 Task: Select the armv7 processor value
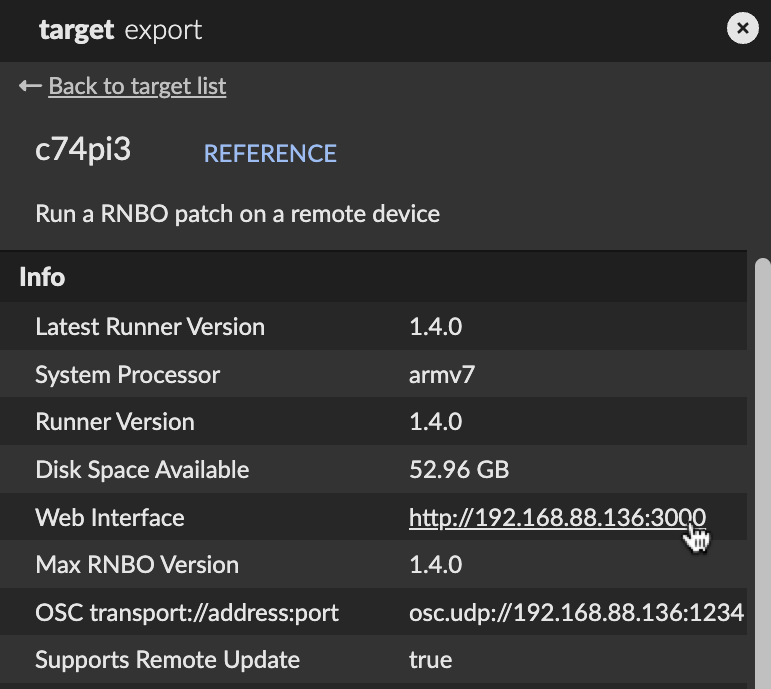point(442,375)
